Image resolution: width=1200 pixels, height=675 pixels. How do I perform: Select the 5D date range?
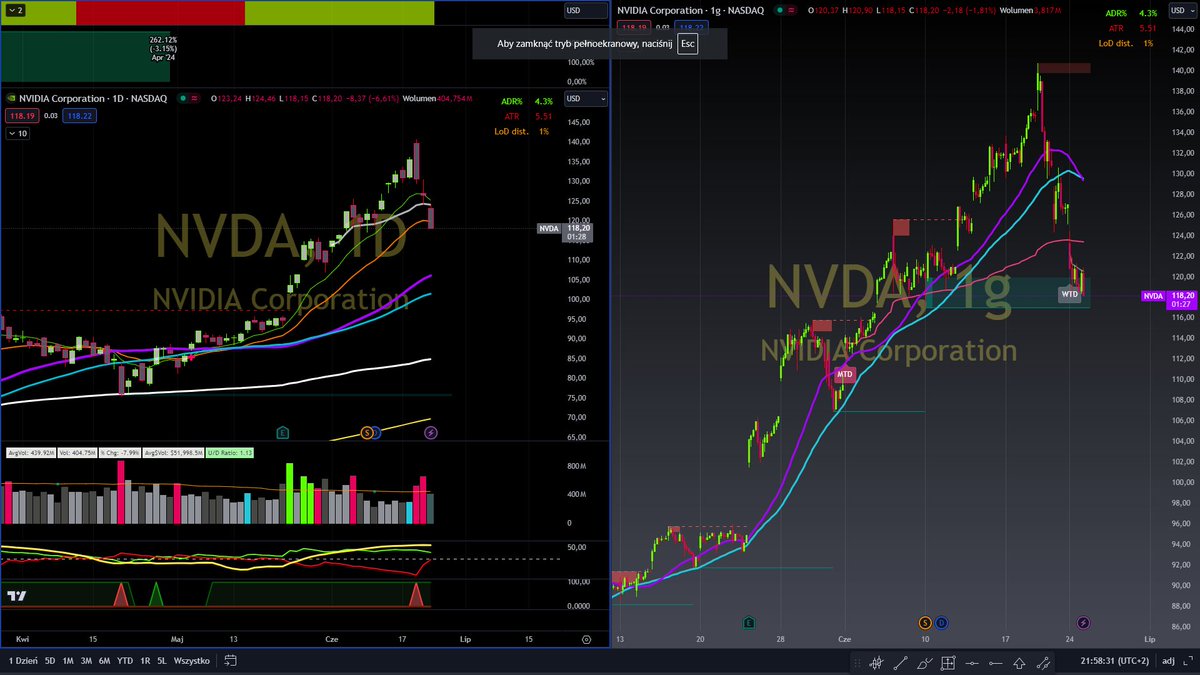50,660
